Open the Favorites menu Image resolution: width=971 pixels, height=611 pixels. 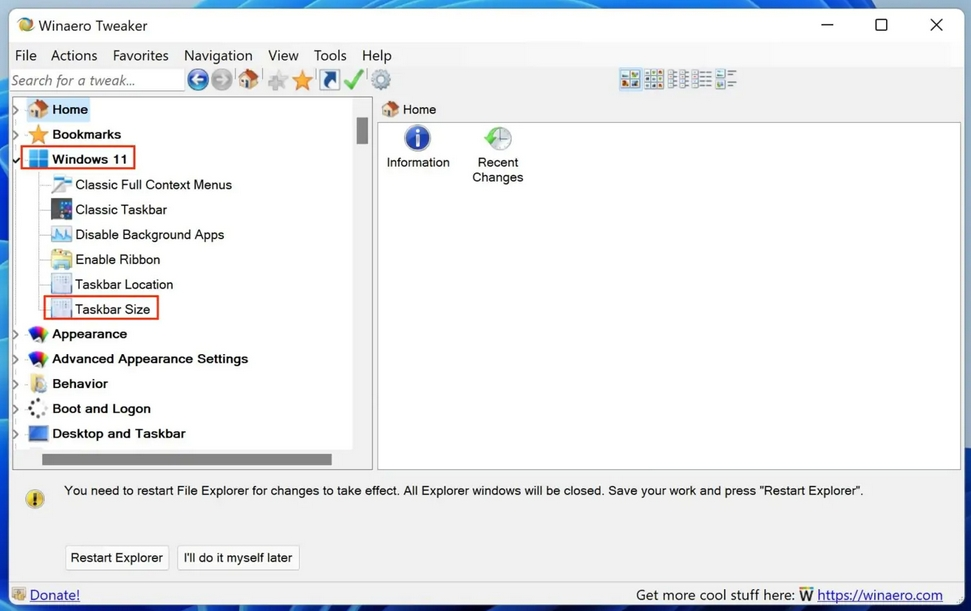[x=141, y=55]
